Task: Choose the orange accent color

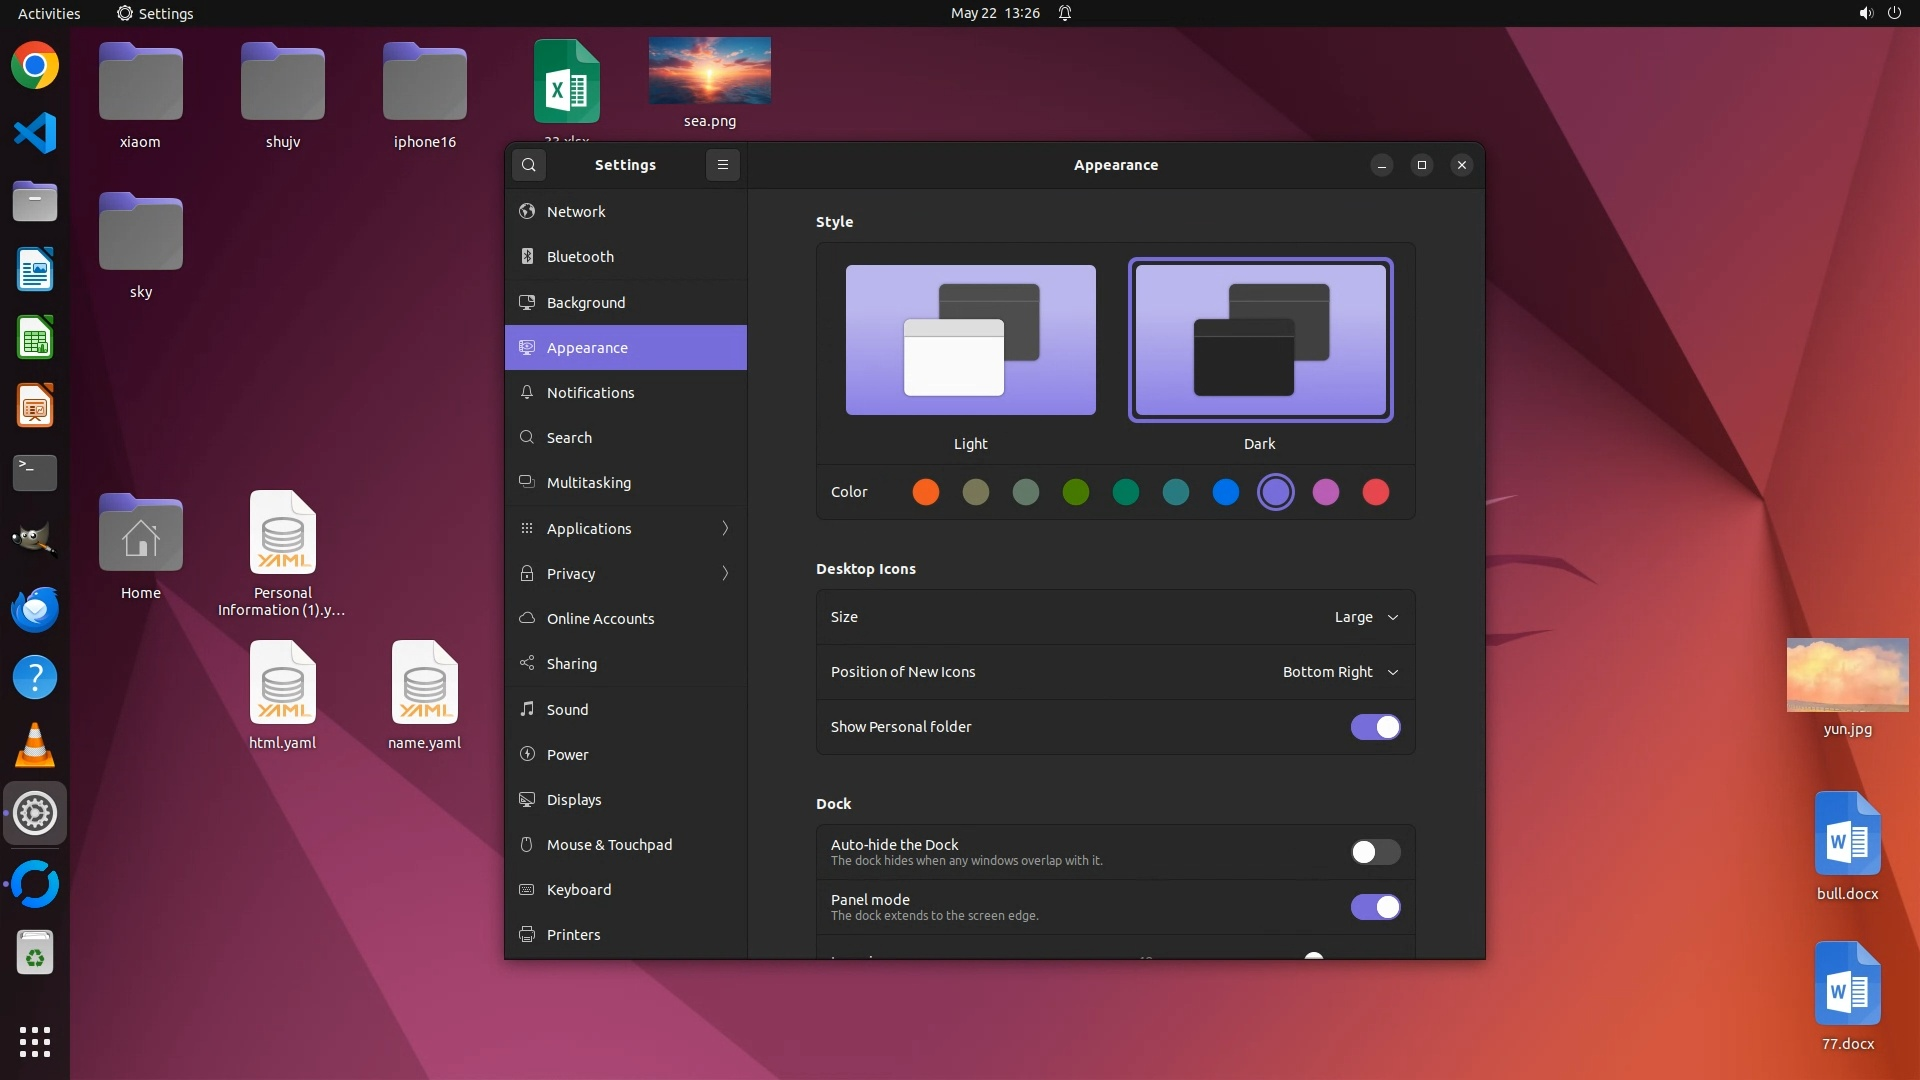Action: click(x=926, y=492)
